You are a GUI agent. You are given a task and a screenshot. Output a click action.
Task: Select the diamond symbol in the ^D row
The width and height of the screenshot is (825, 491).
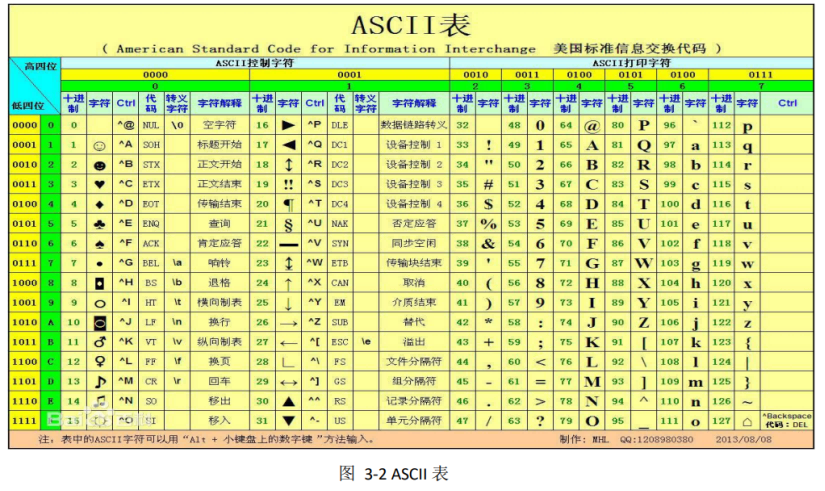pos(99,204)
